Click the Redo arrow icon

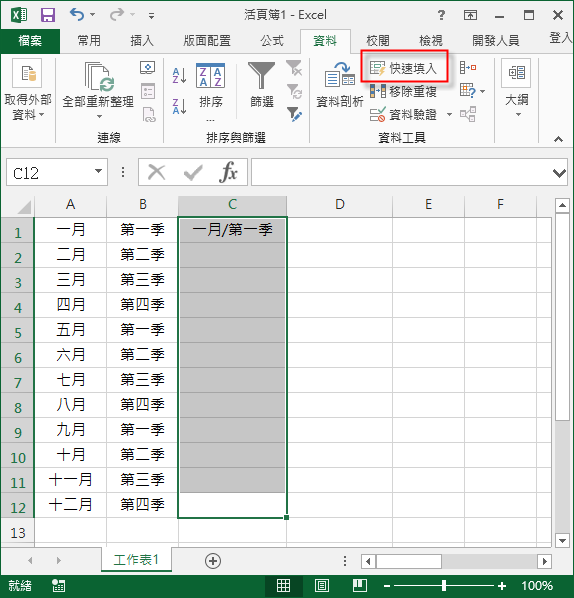coord(116,15)
